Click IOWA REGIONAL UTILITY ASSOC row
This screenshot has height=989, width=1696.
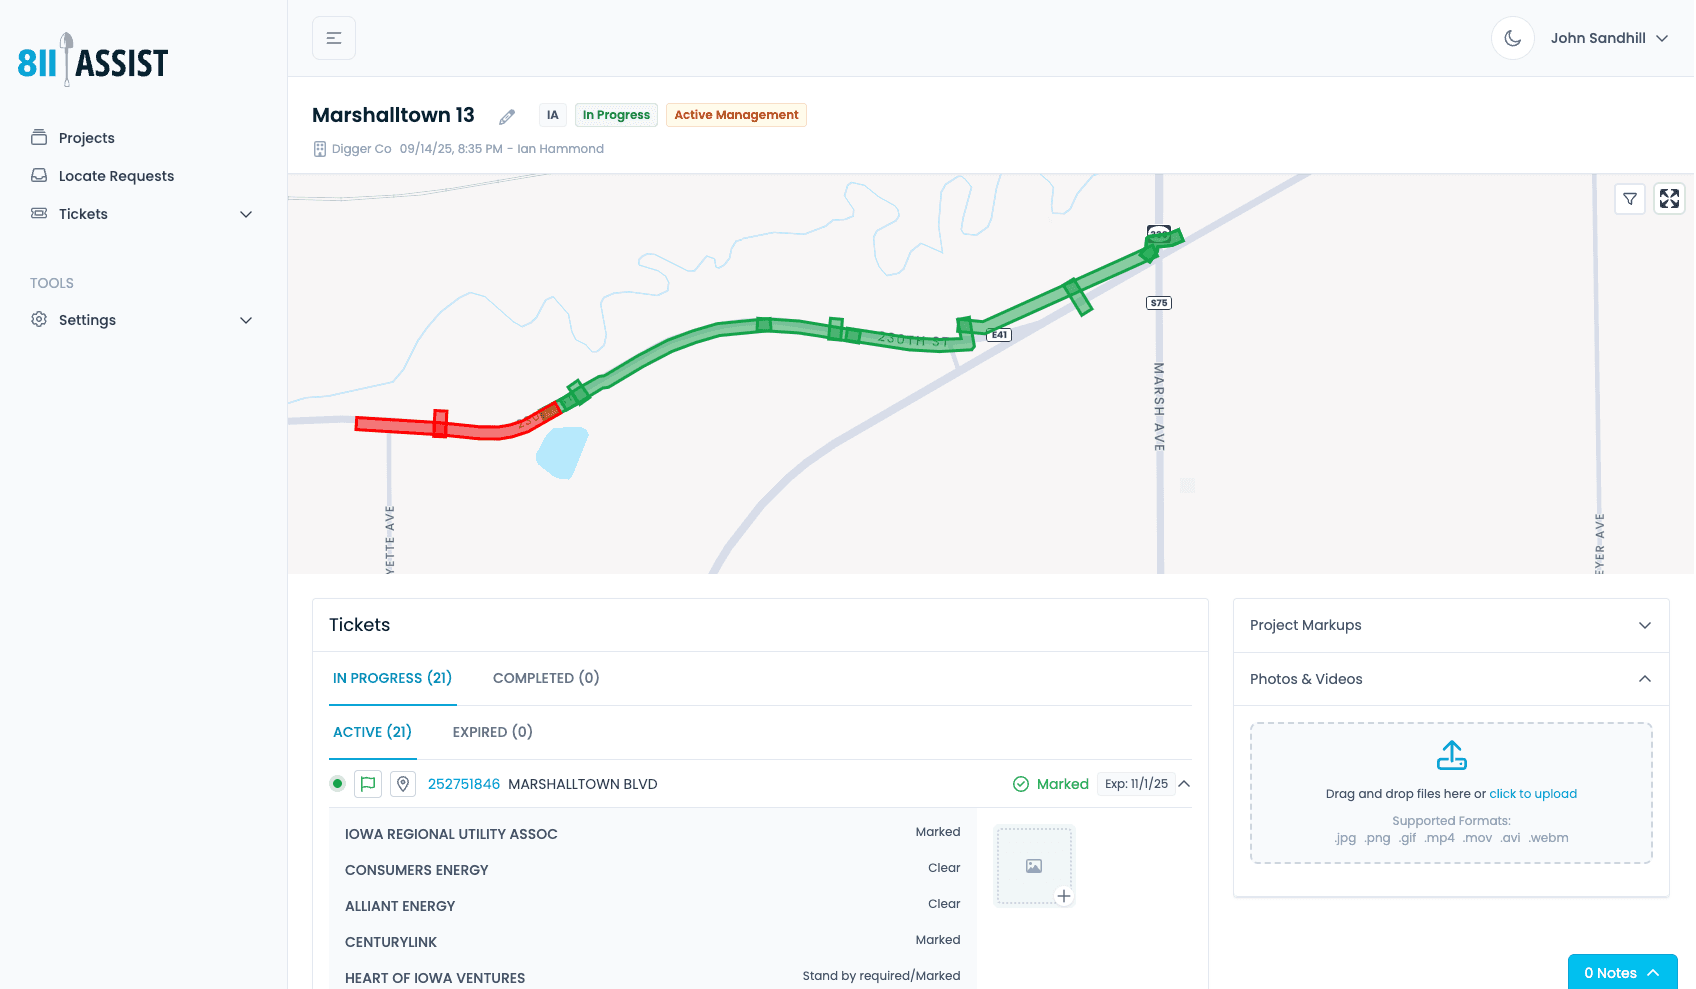pyautogui.click(x=653, y=833)
